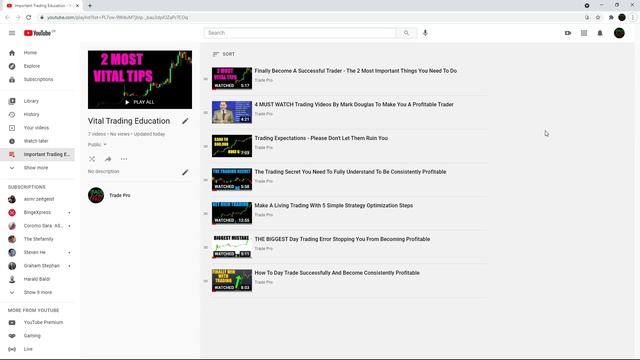This screenshot has width=640, height=360.
Task: Edit the playlist title pencil icon
Action: point(185,121)
